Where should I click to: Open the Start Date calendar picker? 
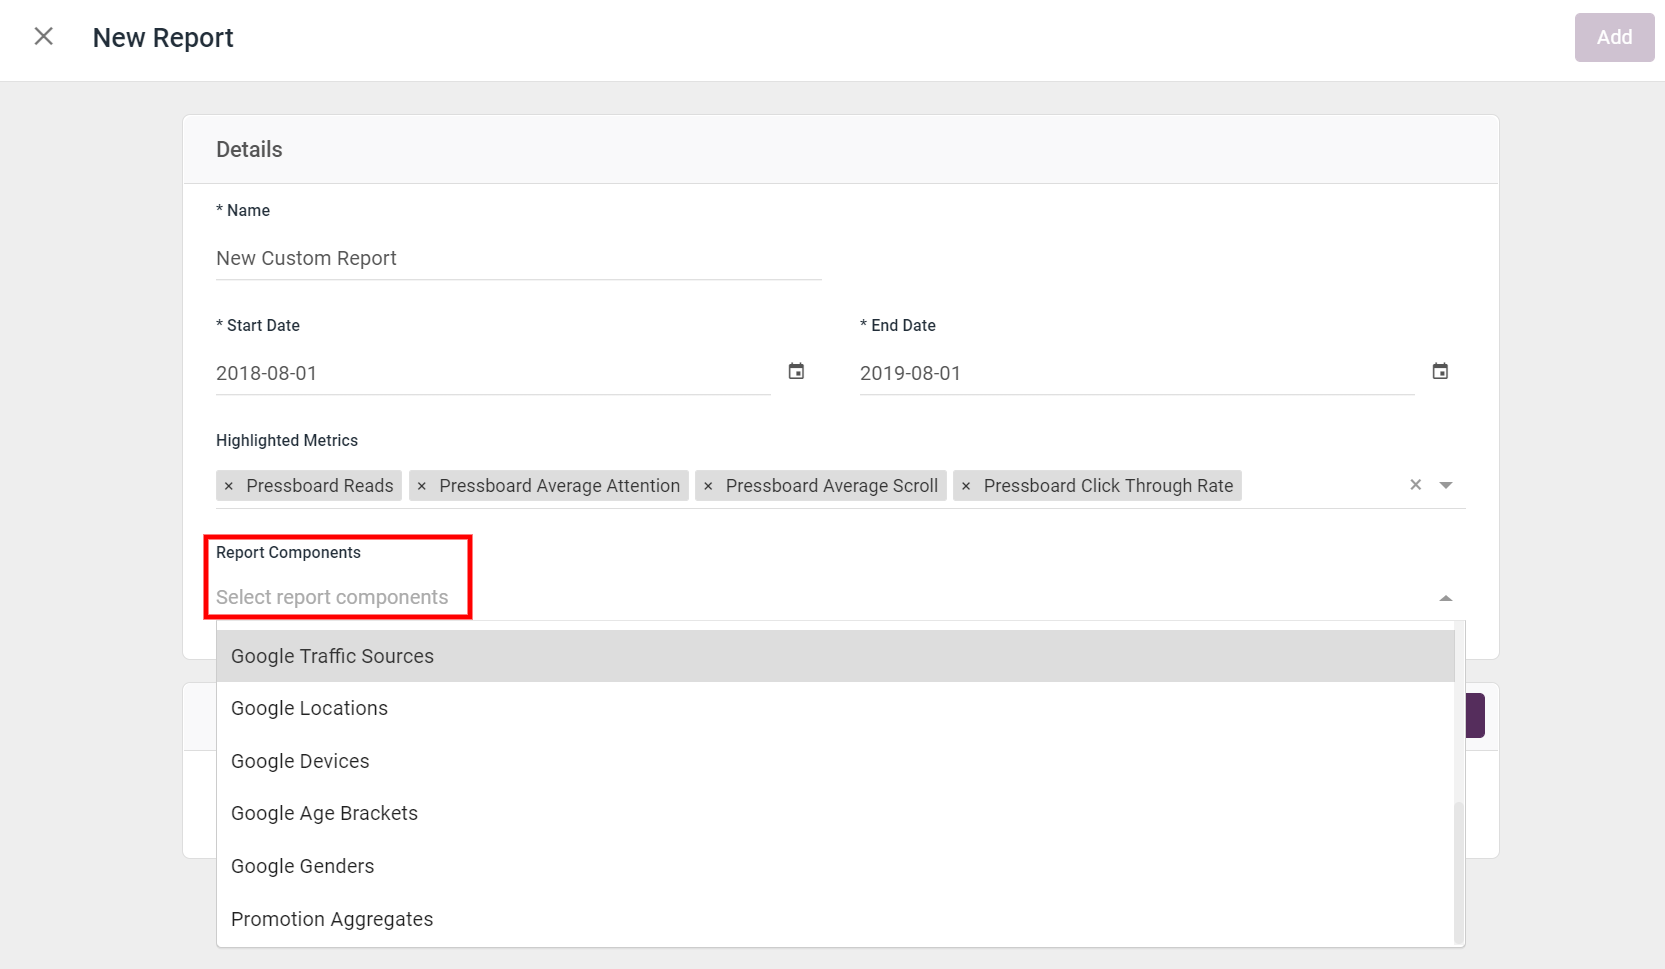[796, 371]
